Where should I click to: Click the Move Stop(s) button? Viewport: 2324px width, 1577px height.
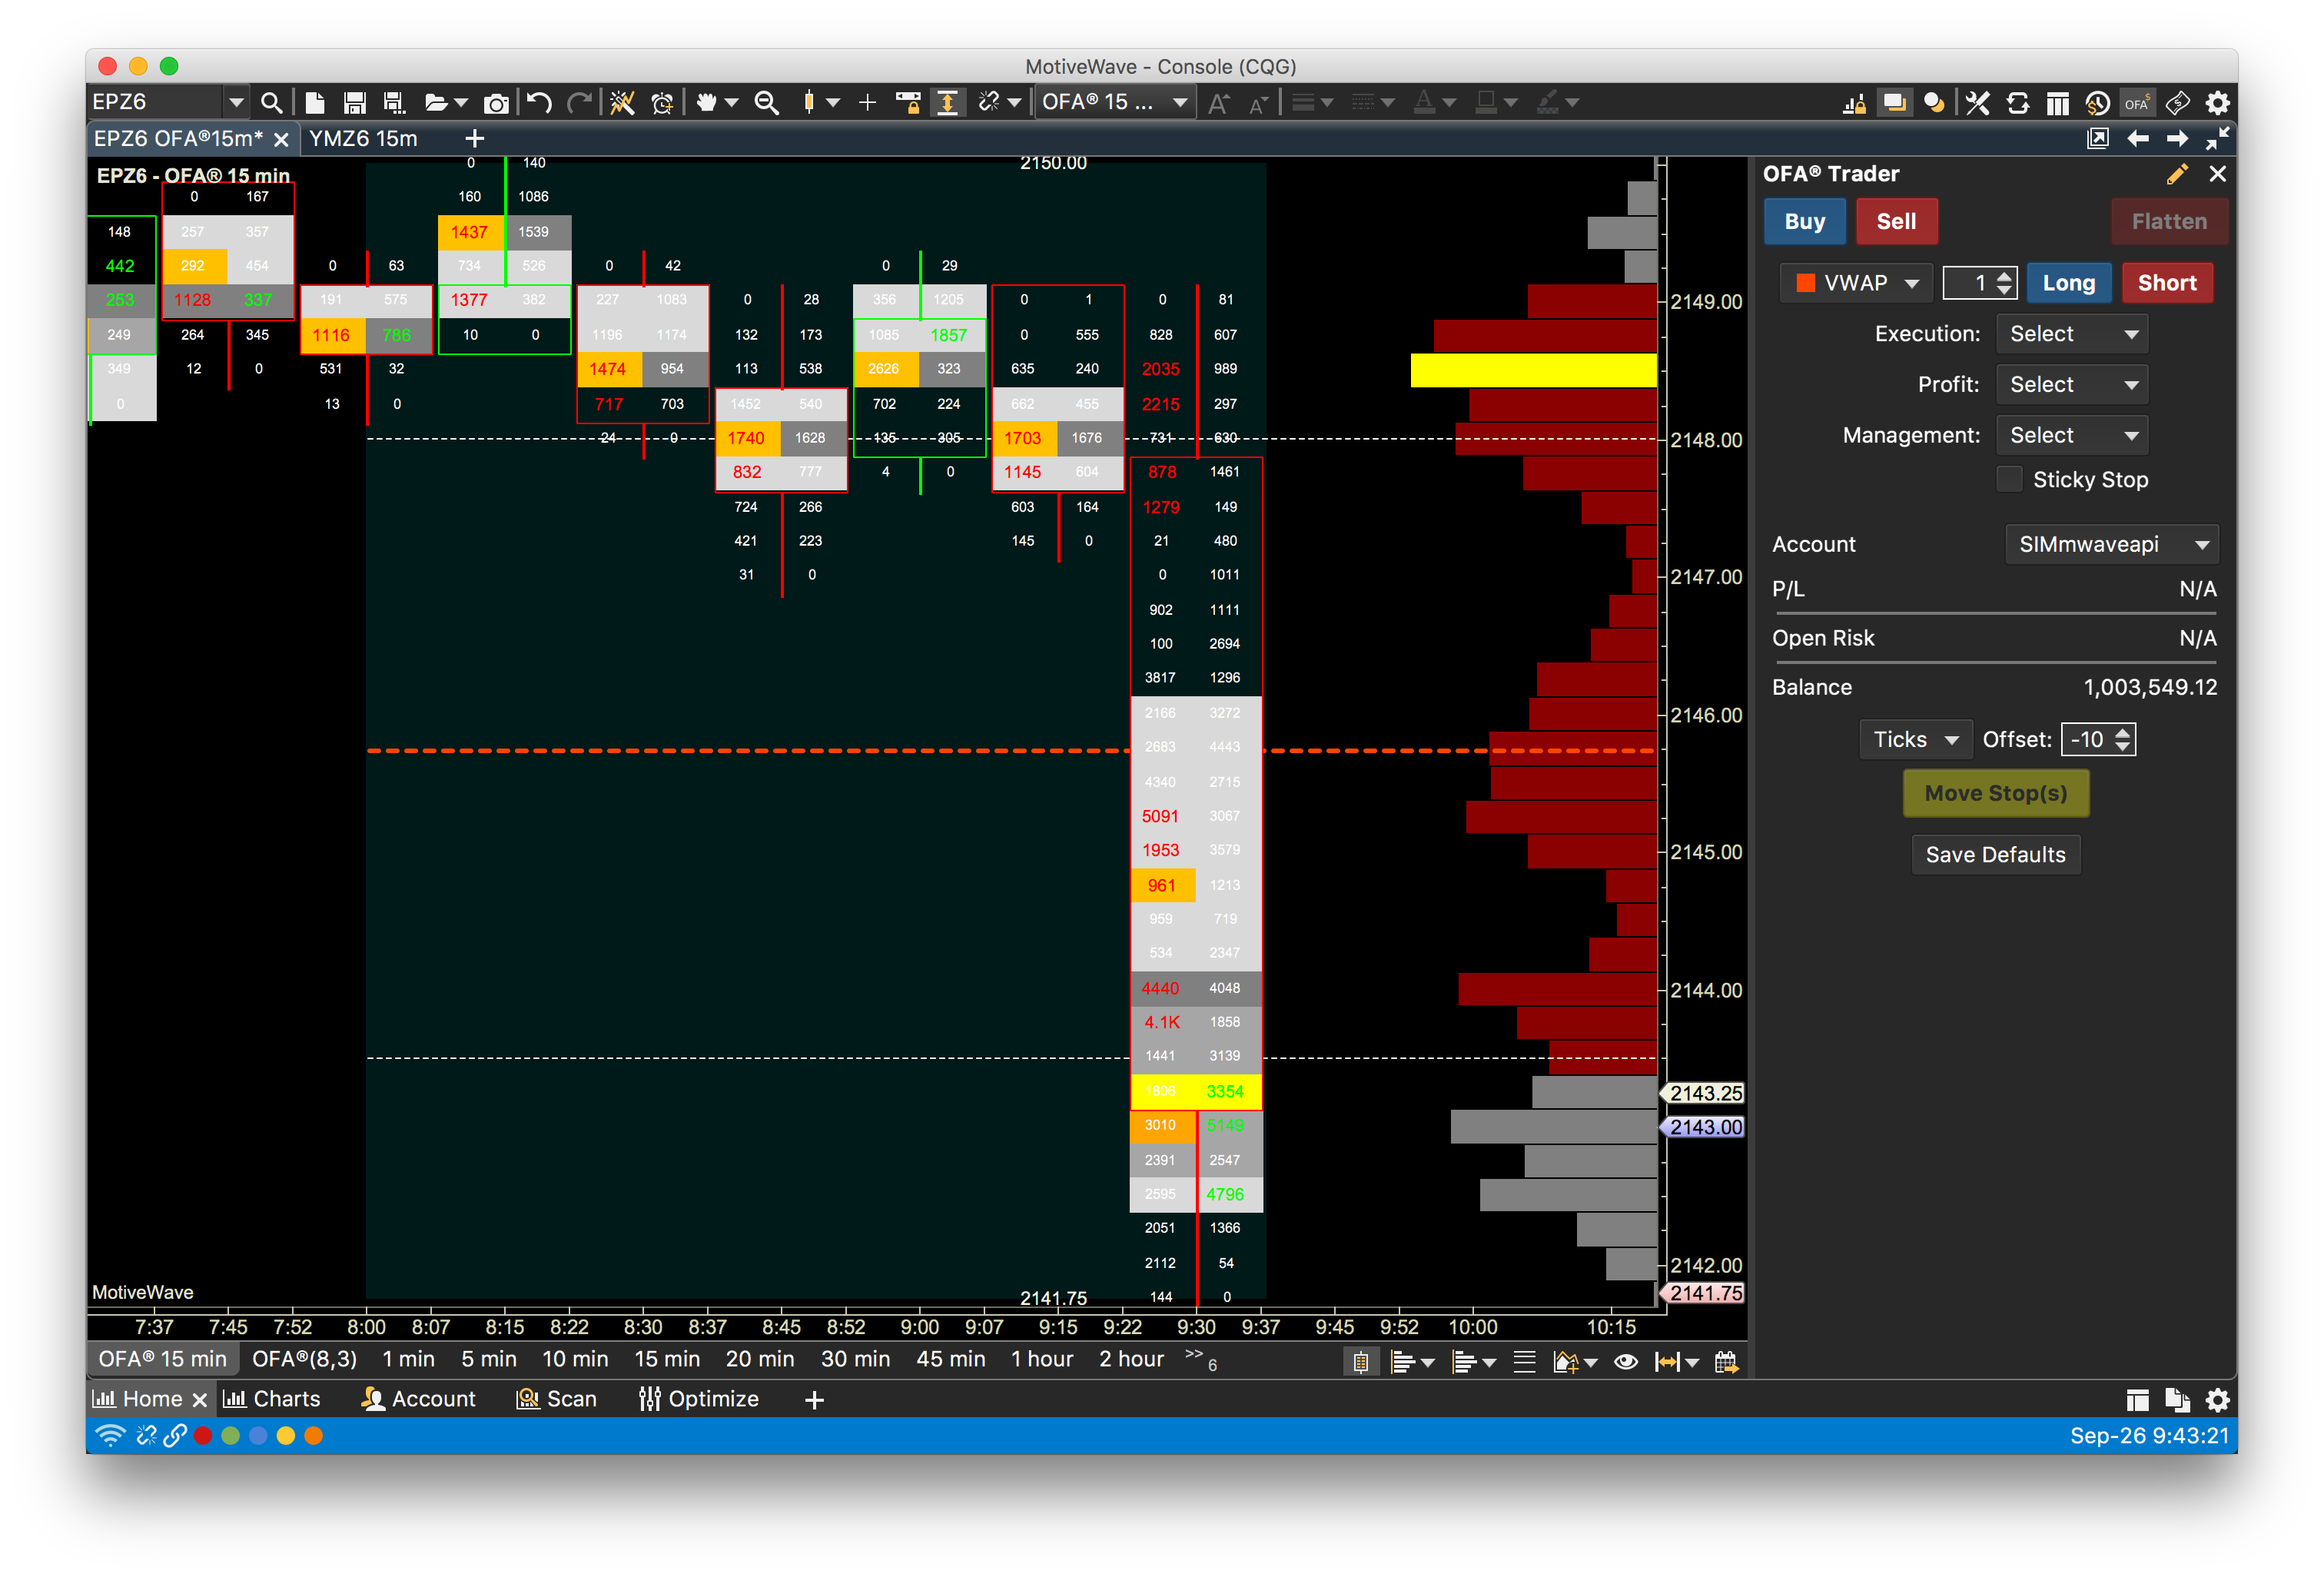[1995, 793]
